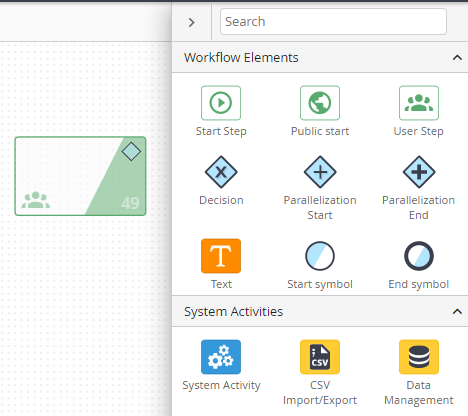Choose the Parallelization End icon
Viewport: 468px width, 416px height.
pyautogui.click(x=419, y=172)
